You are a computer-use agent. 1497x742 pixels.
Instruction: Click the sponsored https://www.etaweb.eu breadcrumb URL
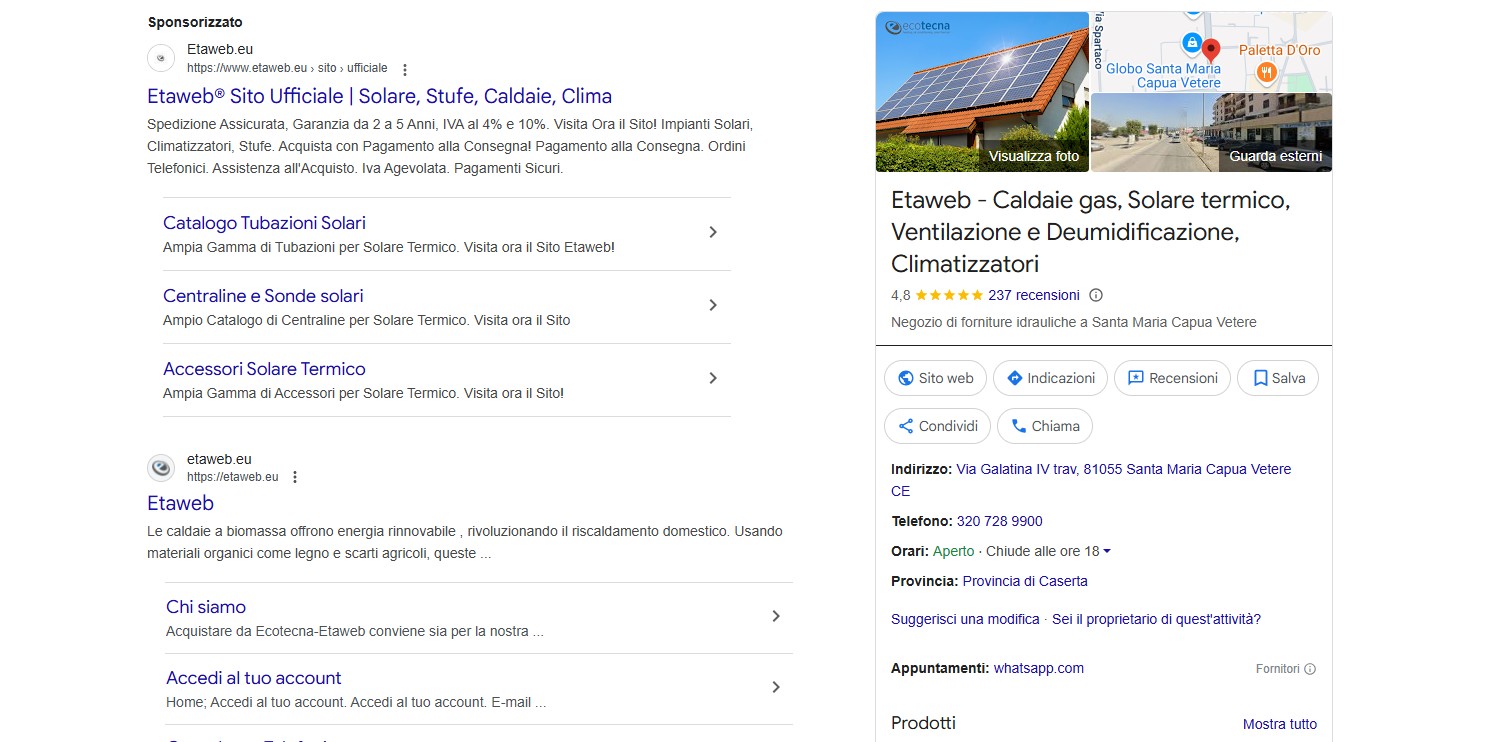pos(287,68)
